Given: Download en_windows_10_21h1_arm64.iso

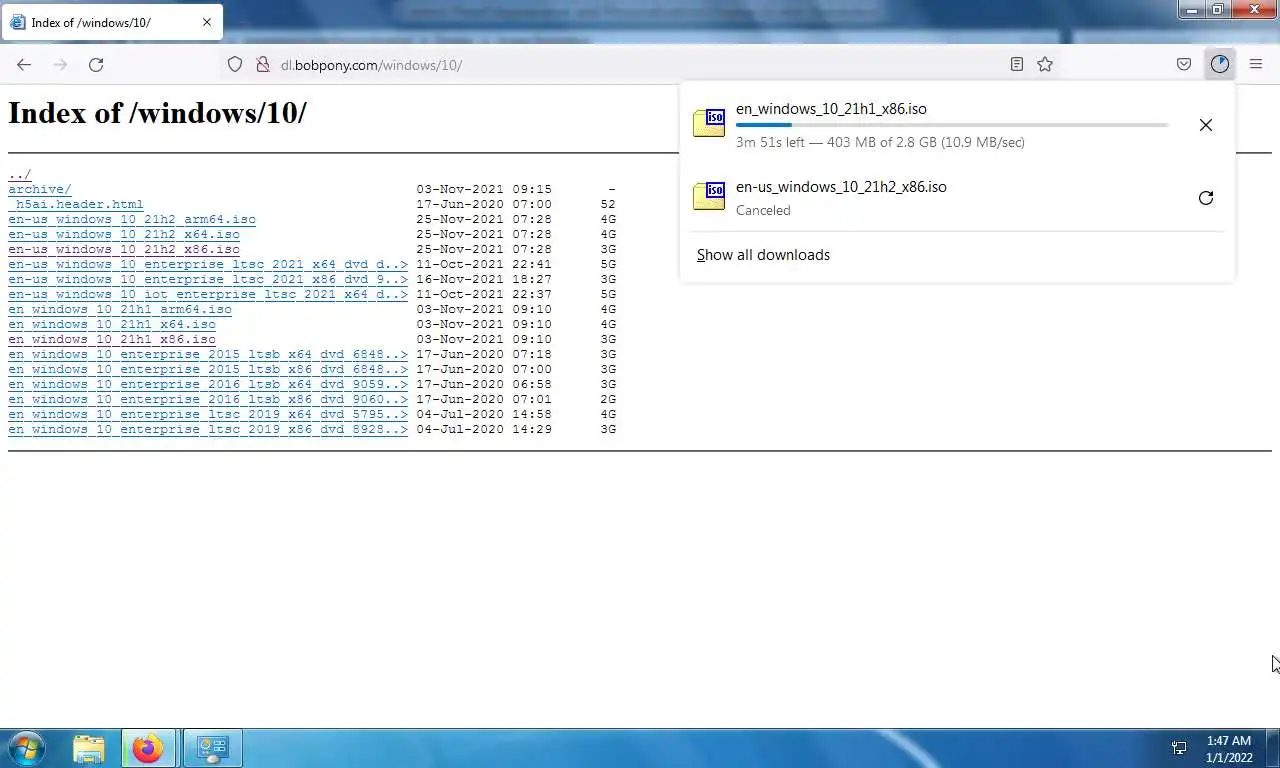Looking at the screenshot, I should coord(120,309).
